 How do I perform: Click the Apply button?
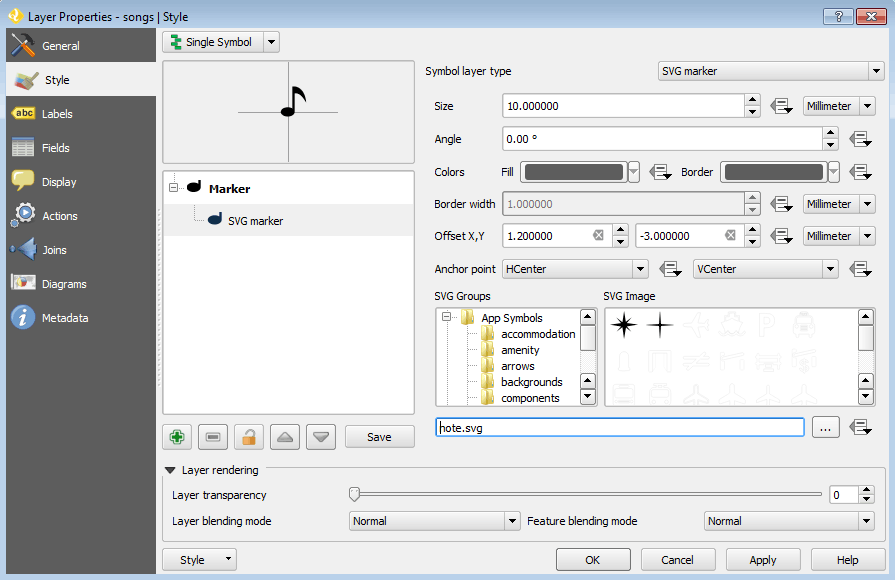coord(763,560)
